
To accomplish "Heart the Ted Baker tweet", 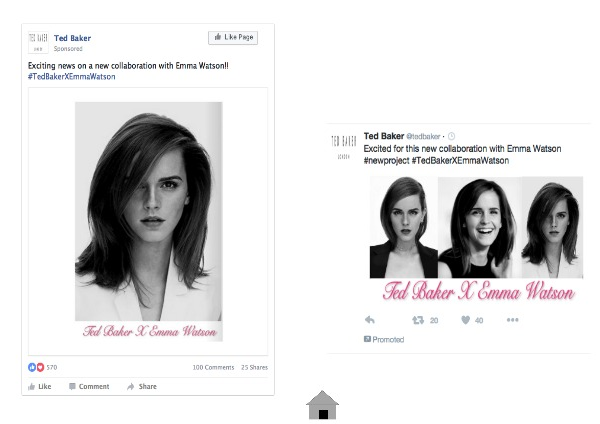I will click(x=465, y=320).
